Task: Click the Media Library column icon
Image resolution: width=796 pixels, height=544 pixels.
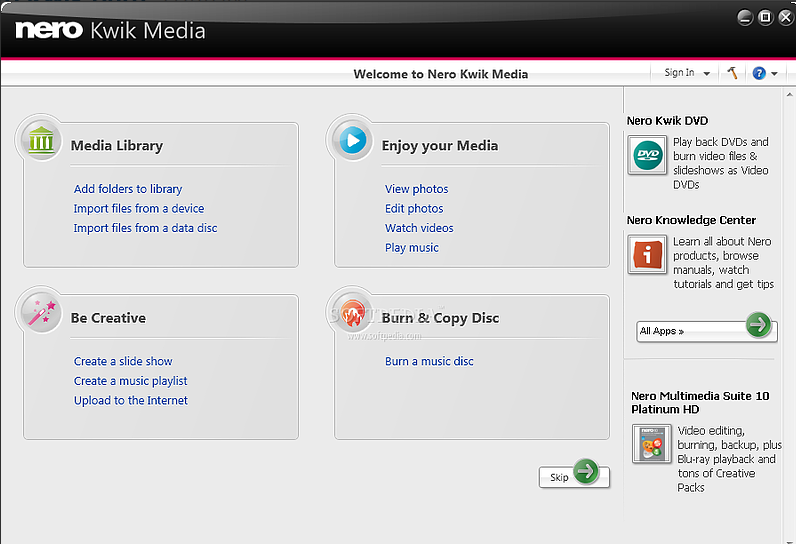Action: pyautogui.click(x=41, y=139)
